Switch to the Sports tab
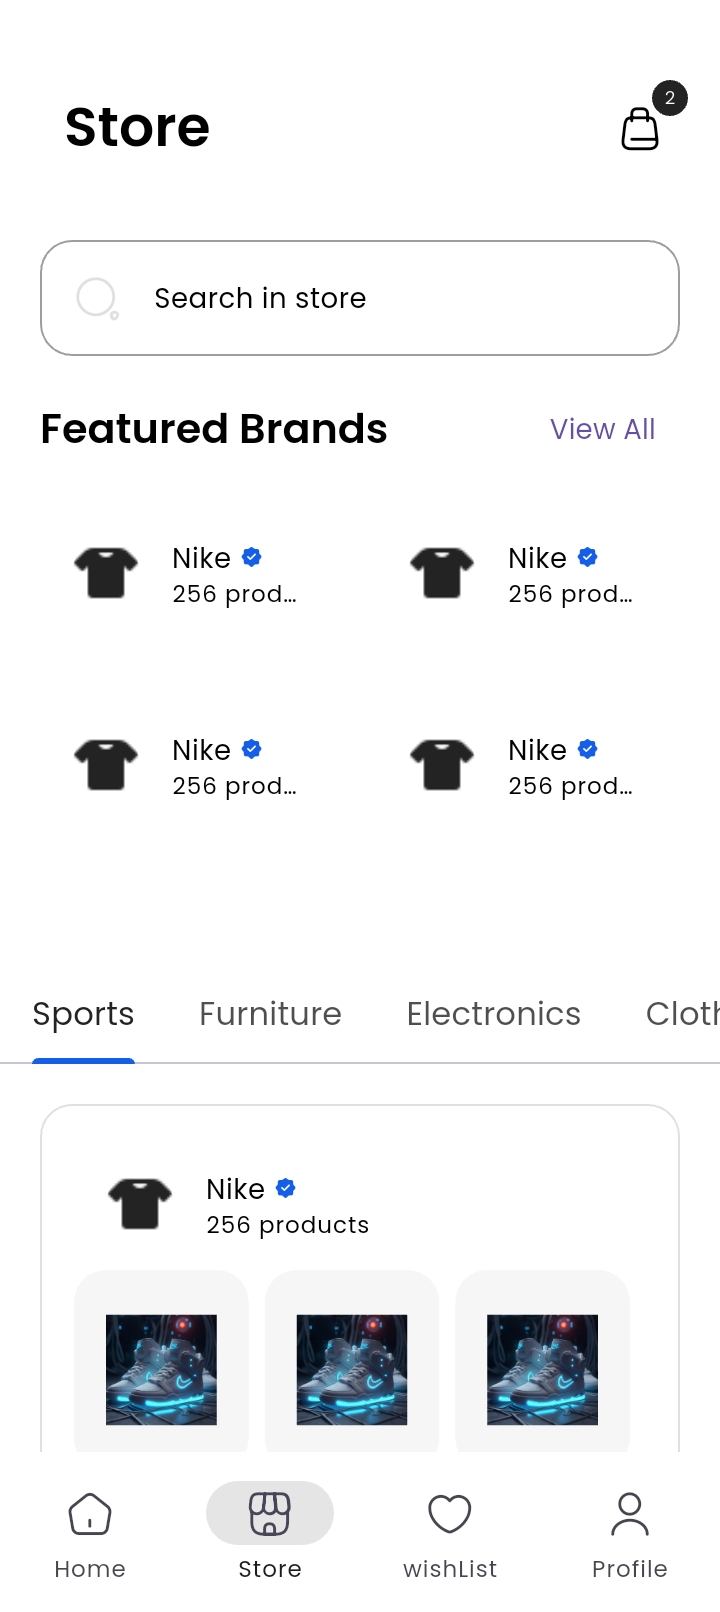 point(83,1014)
